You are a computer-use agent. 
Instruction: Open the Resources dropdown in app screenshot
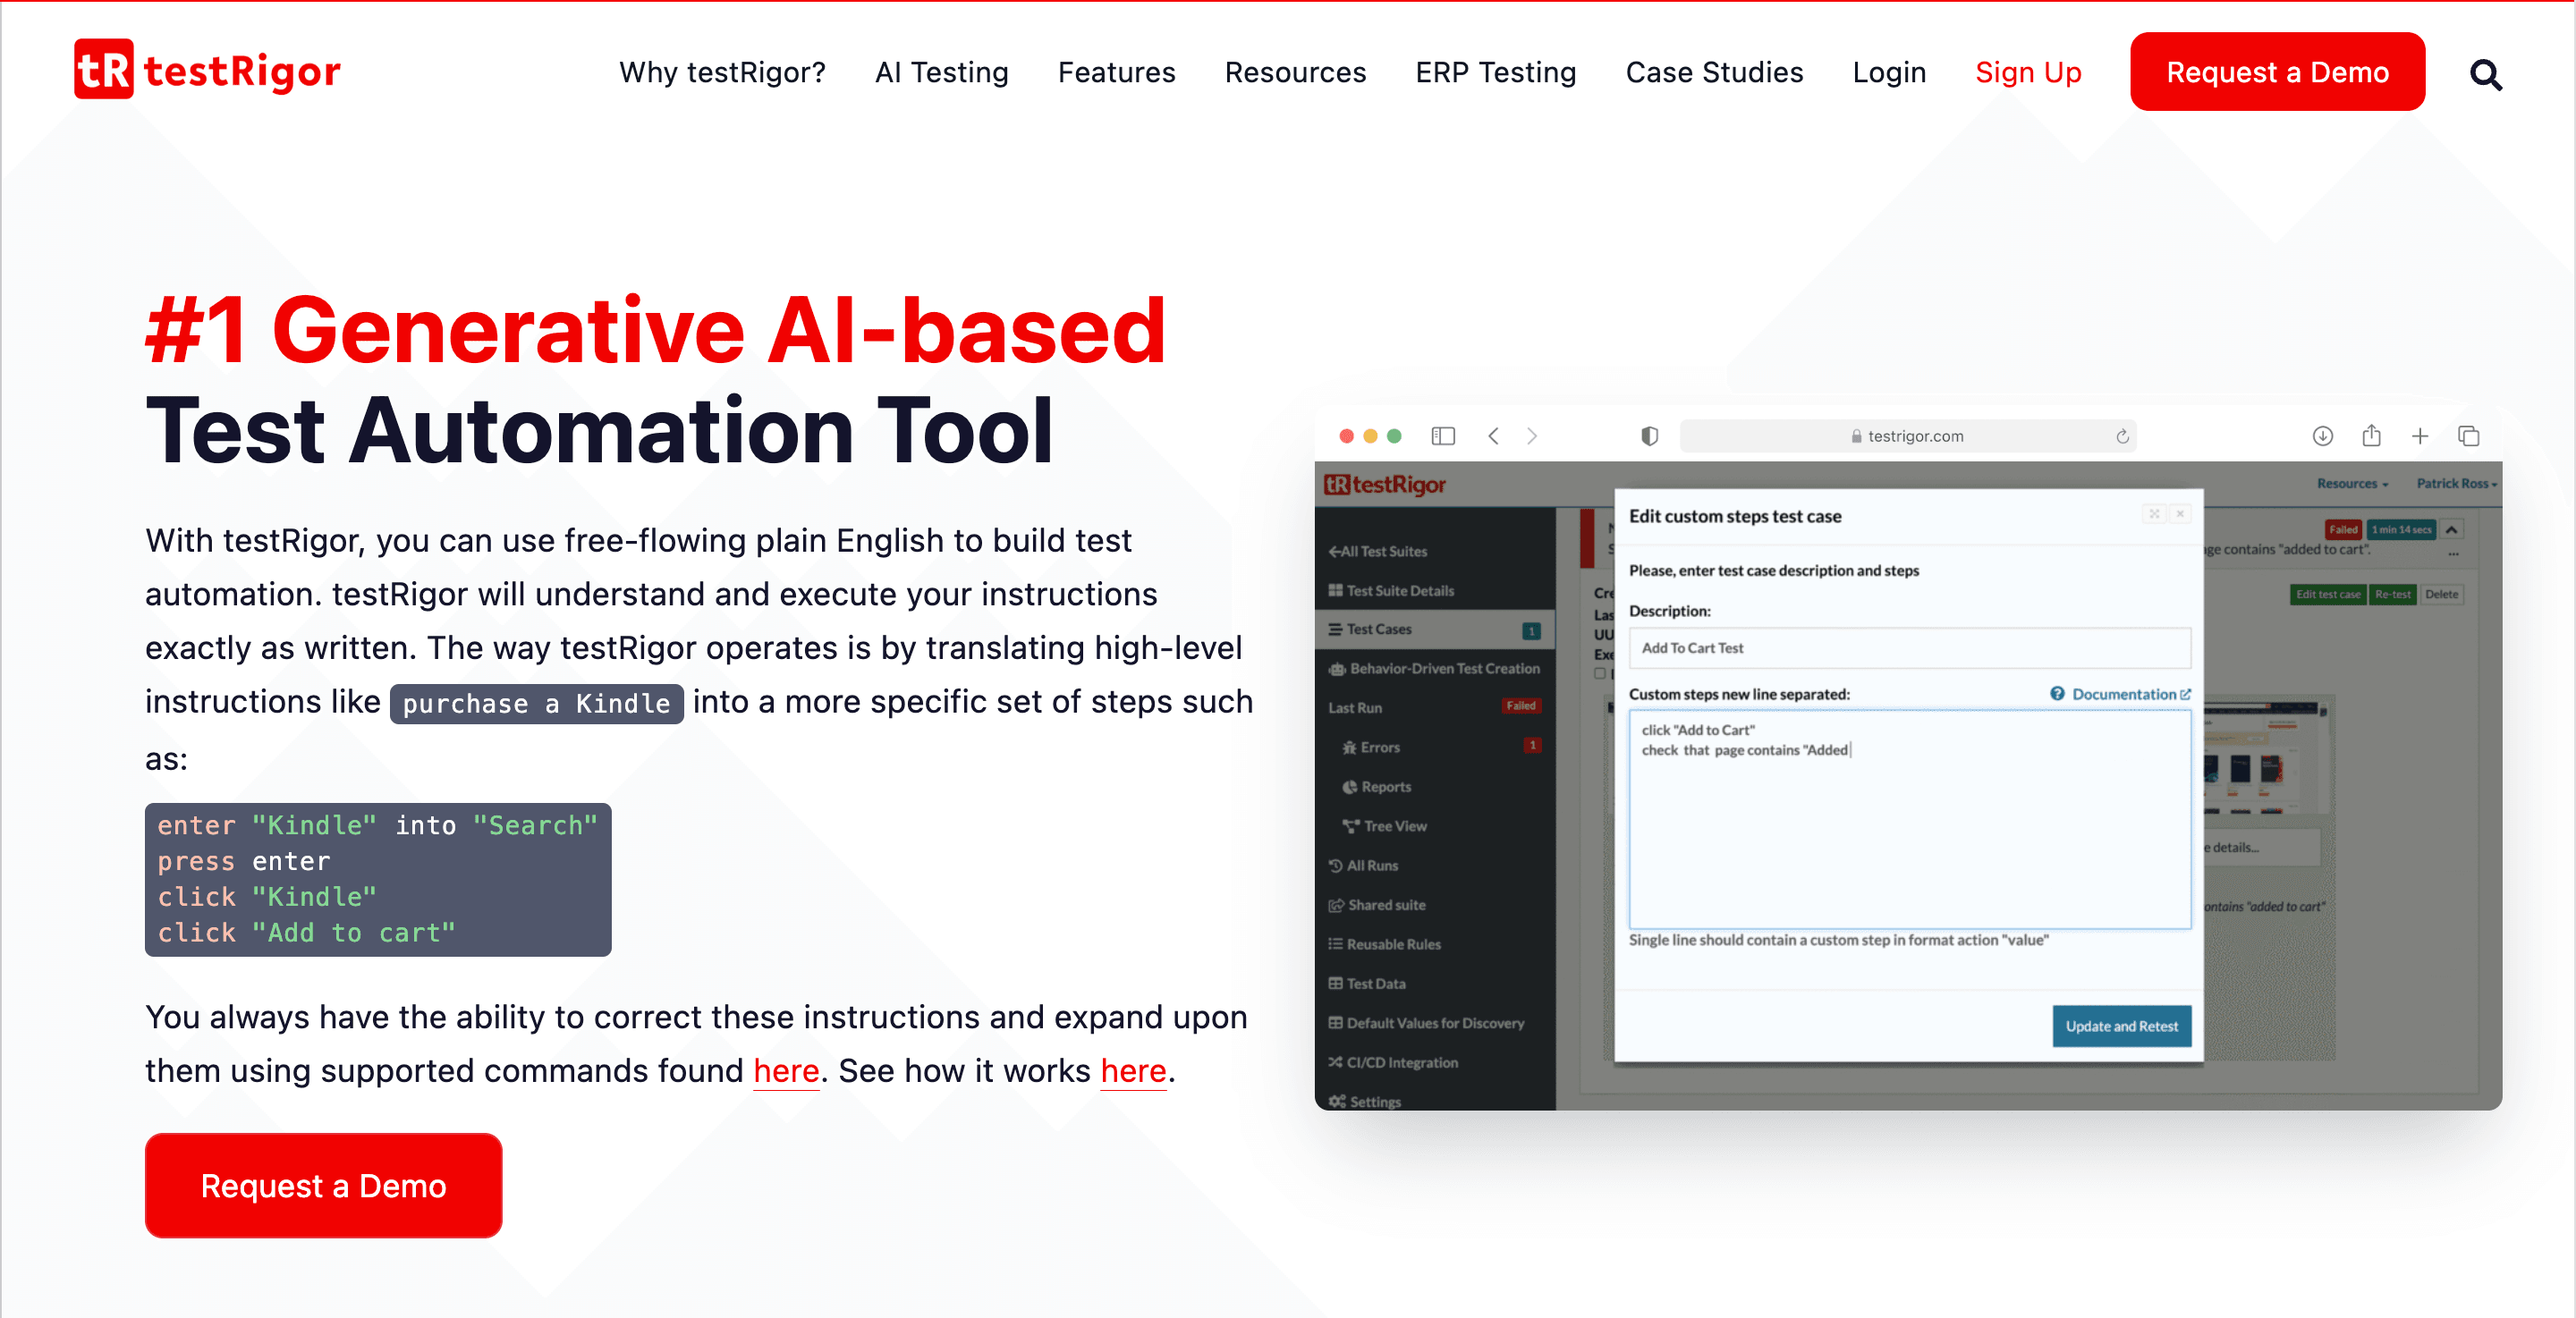click(x=2352, y=484)
